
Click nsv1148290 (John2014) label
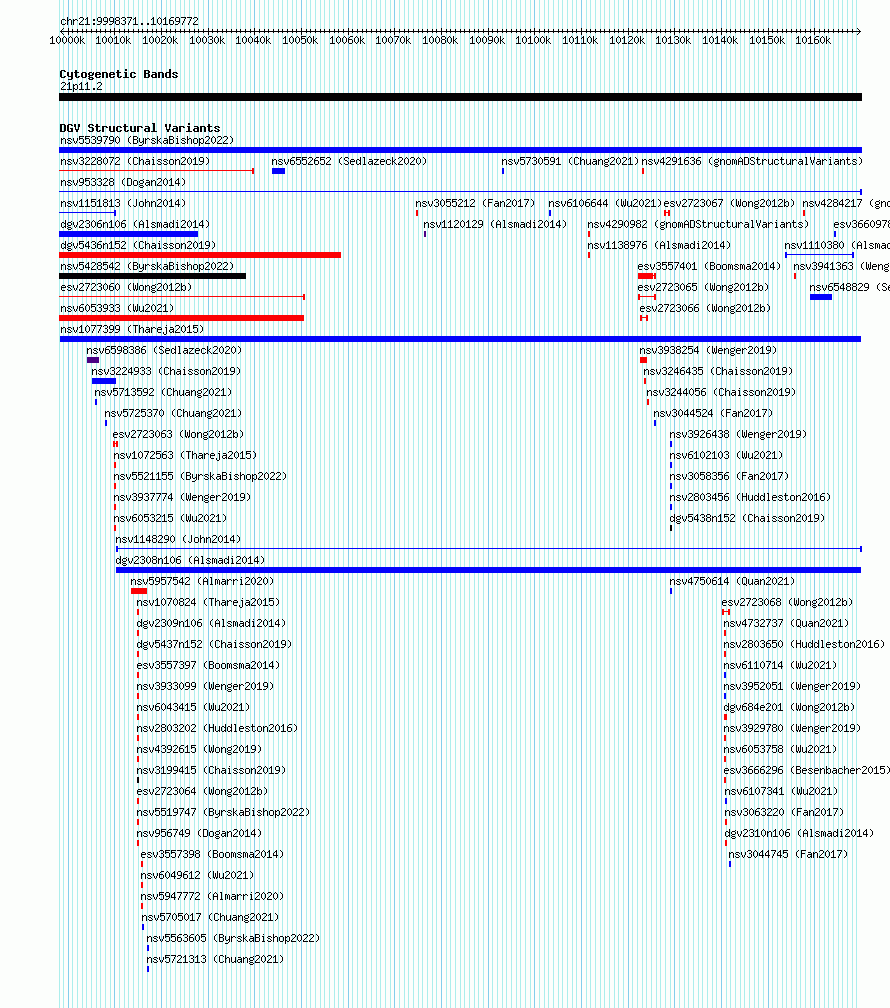click(178, 539)
